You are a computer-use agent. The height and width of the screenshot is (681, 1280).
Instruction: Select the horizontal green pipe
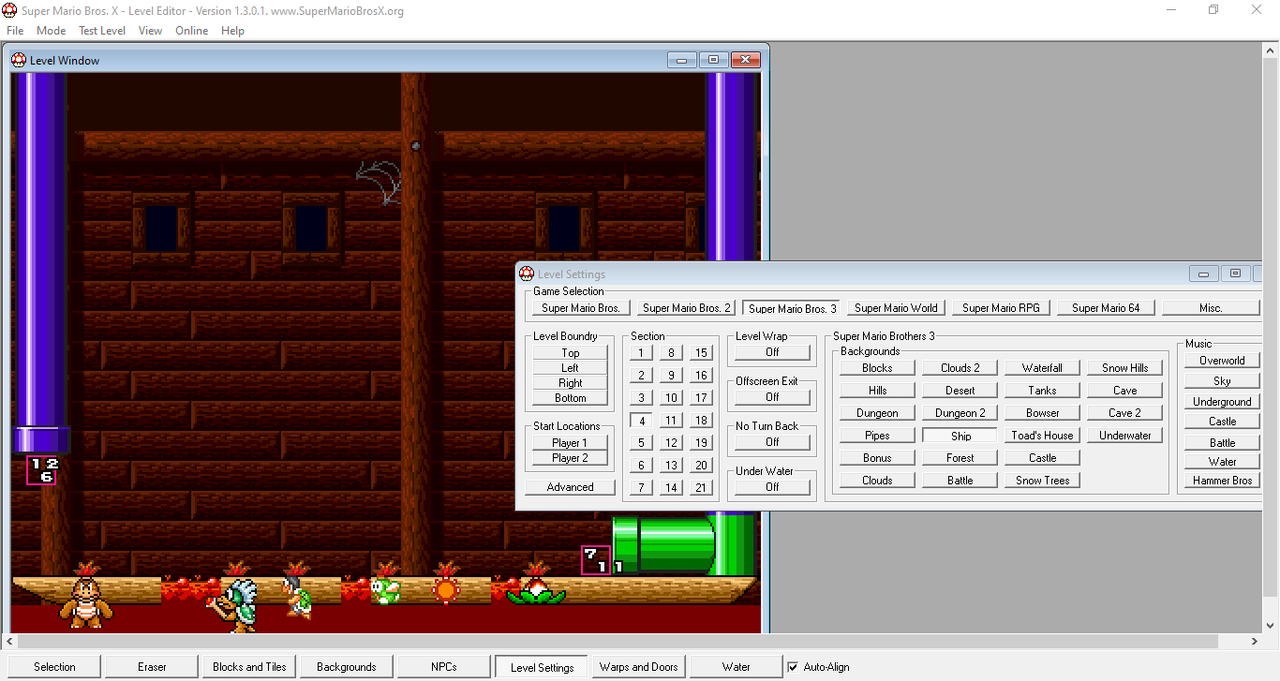[x=665, y=544]
